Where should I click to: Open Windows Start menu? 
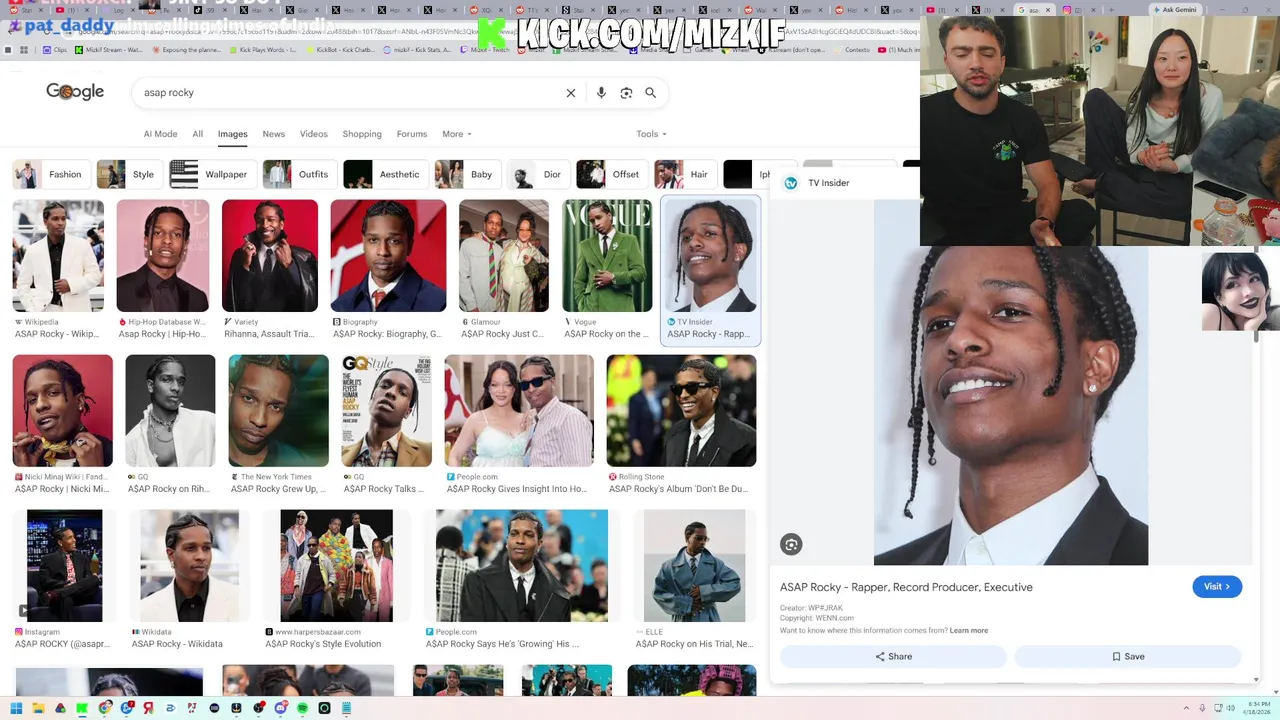(x=16, y=708)
